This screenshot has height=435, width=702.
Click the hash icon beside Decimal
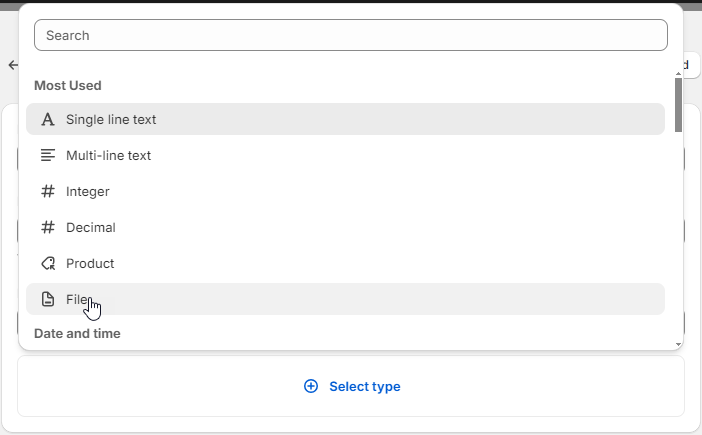[x=48, y=227]
